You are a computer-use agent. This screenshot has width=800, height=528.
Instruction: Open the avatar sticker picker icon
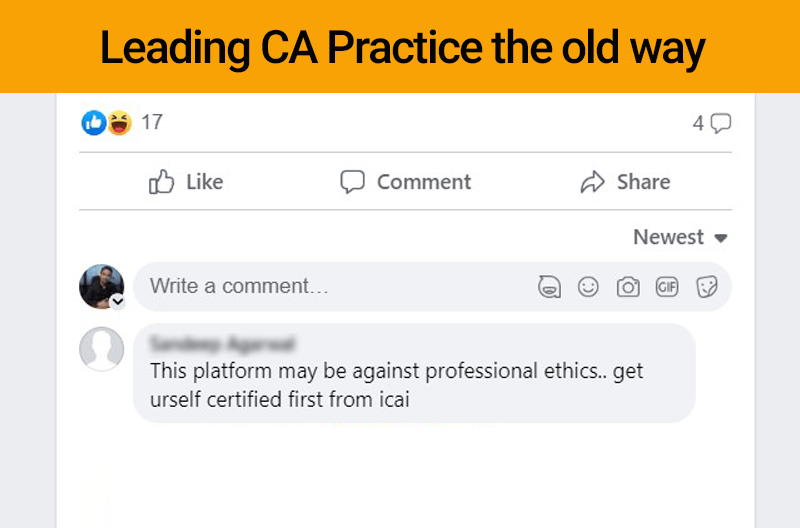click(x=549, y=287)
